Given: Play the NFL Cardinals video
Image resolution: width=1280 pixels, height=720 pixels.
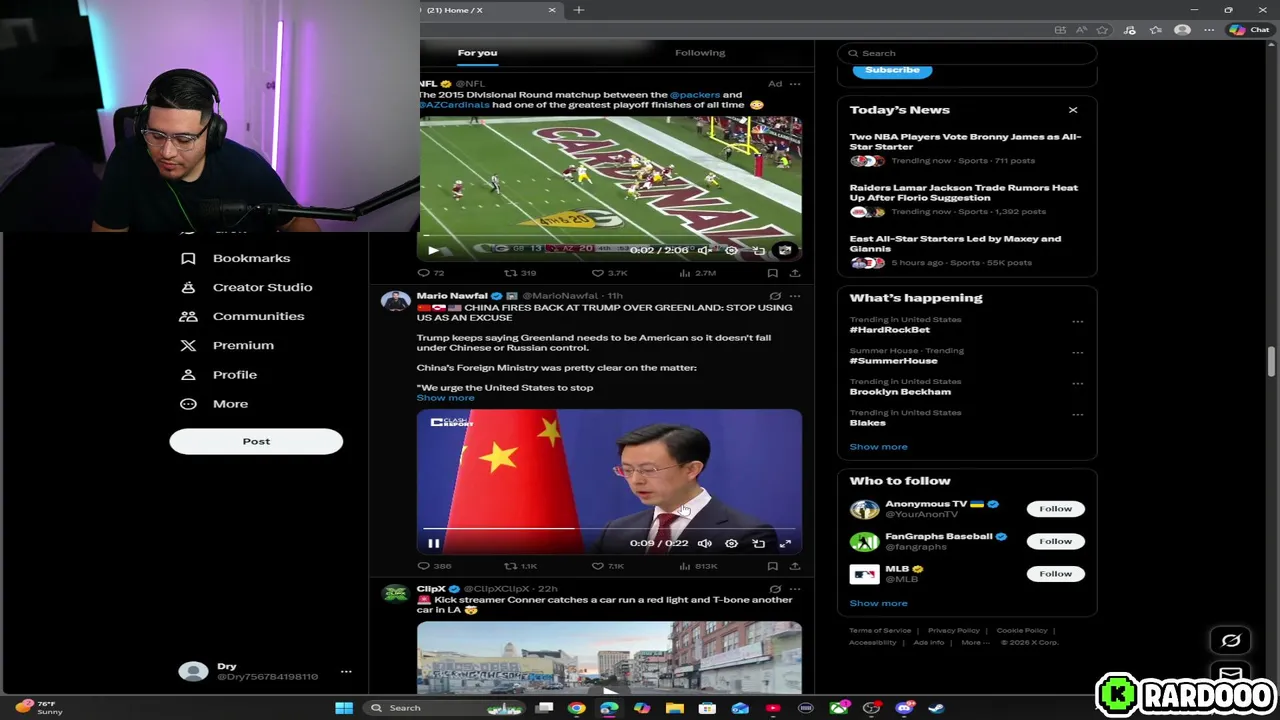Looking at the screenshot, I should point(433,250).
